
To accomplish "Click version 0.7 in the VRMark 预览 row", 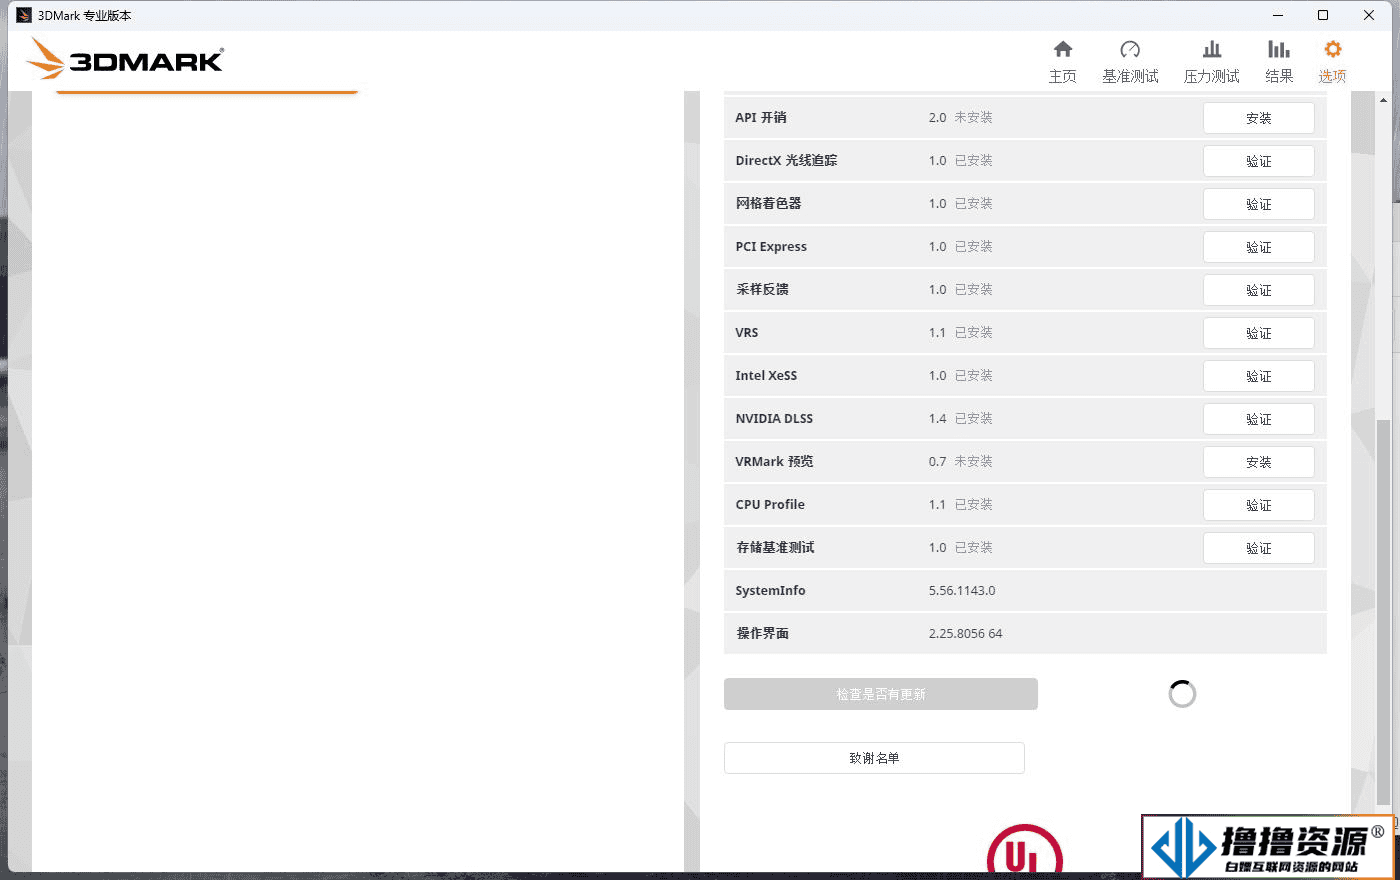I will 937,461.
